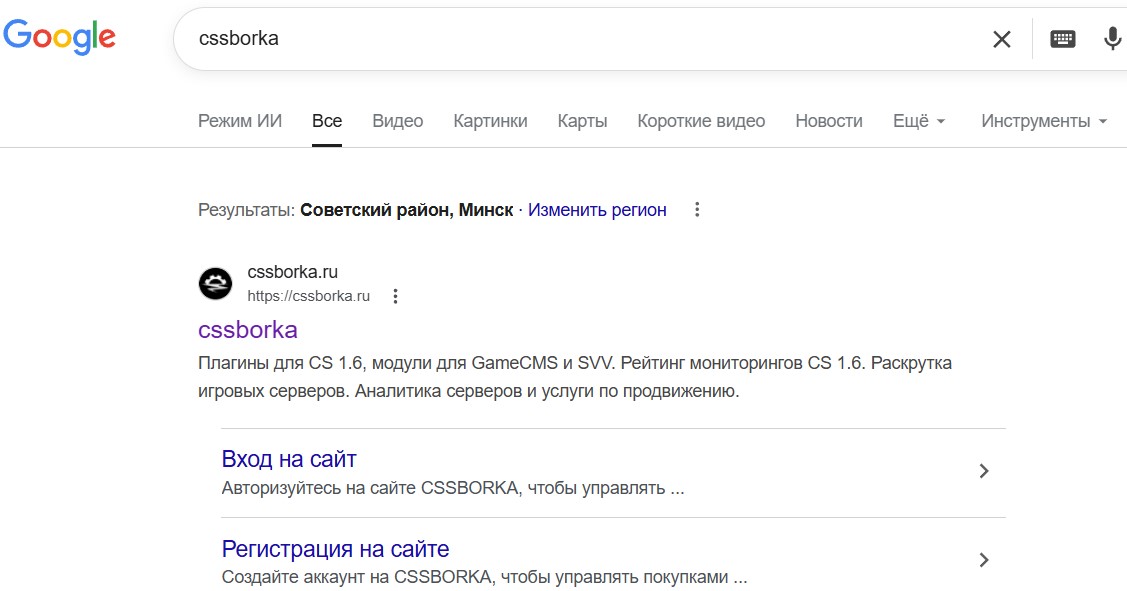Image resolution: width=1127 pixels, height=591 pixels.
Task: Open the Новости tab
Action: (828, 120)
